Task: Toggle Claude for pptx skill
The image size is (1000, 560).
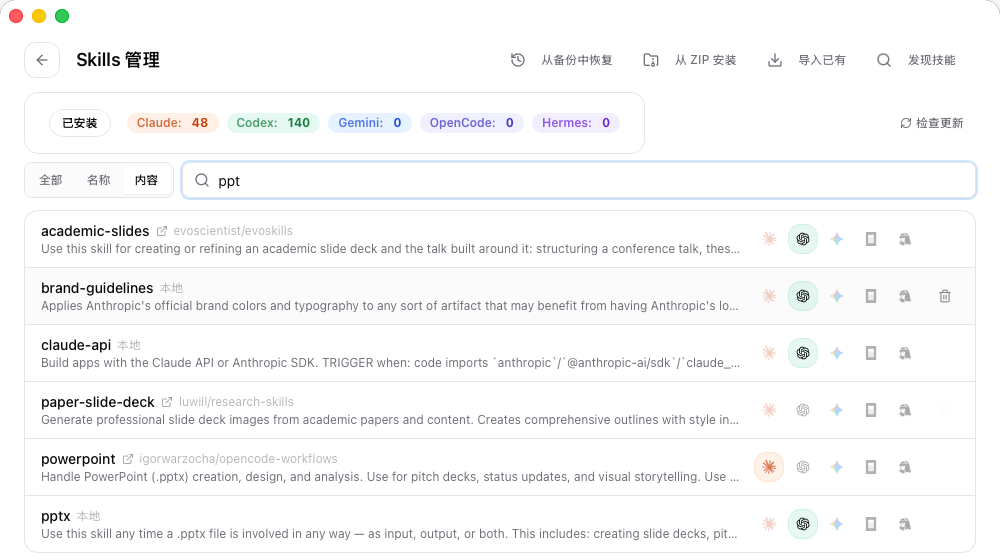Action: 769,524
